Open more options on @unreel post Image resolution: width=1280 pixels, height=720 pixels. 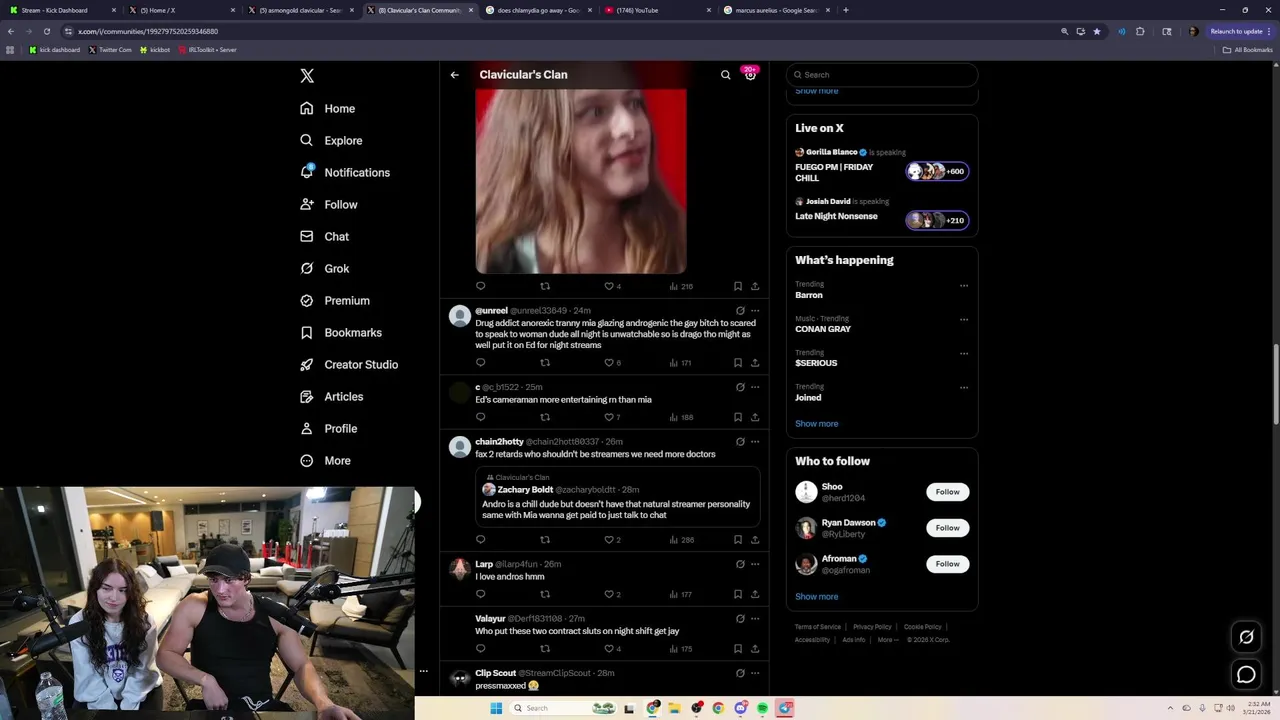[x=755, y=311]
